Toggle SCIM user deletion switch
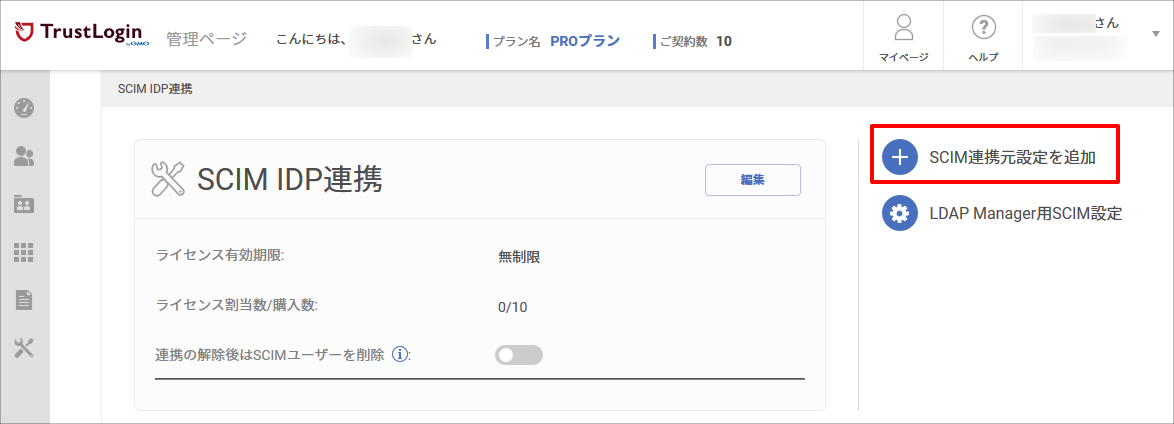1174x424 pixels. click(519, 355)
